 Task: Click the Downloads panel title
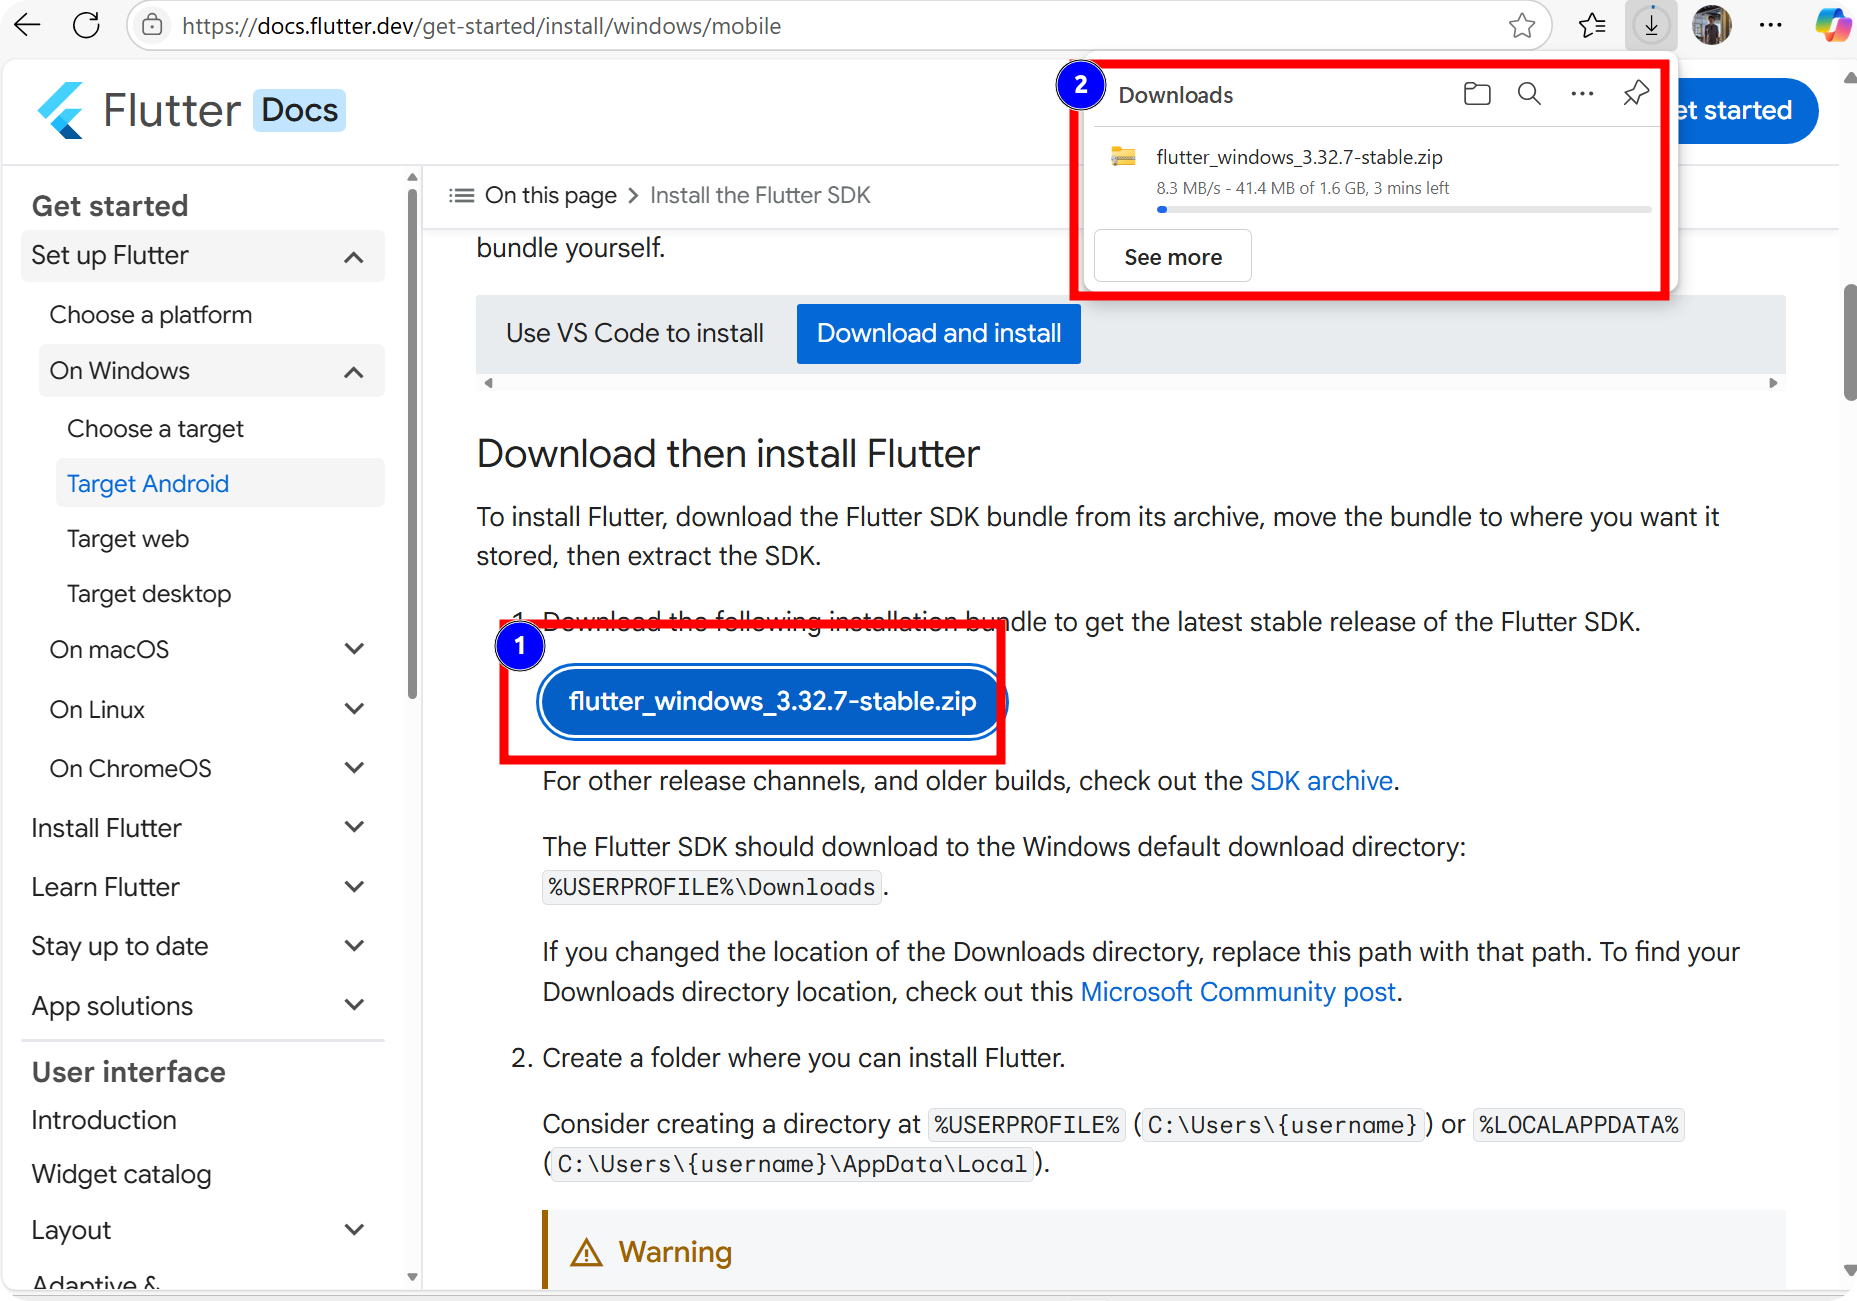[1176, 95]
